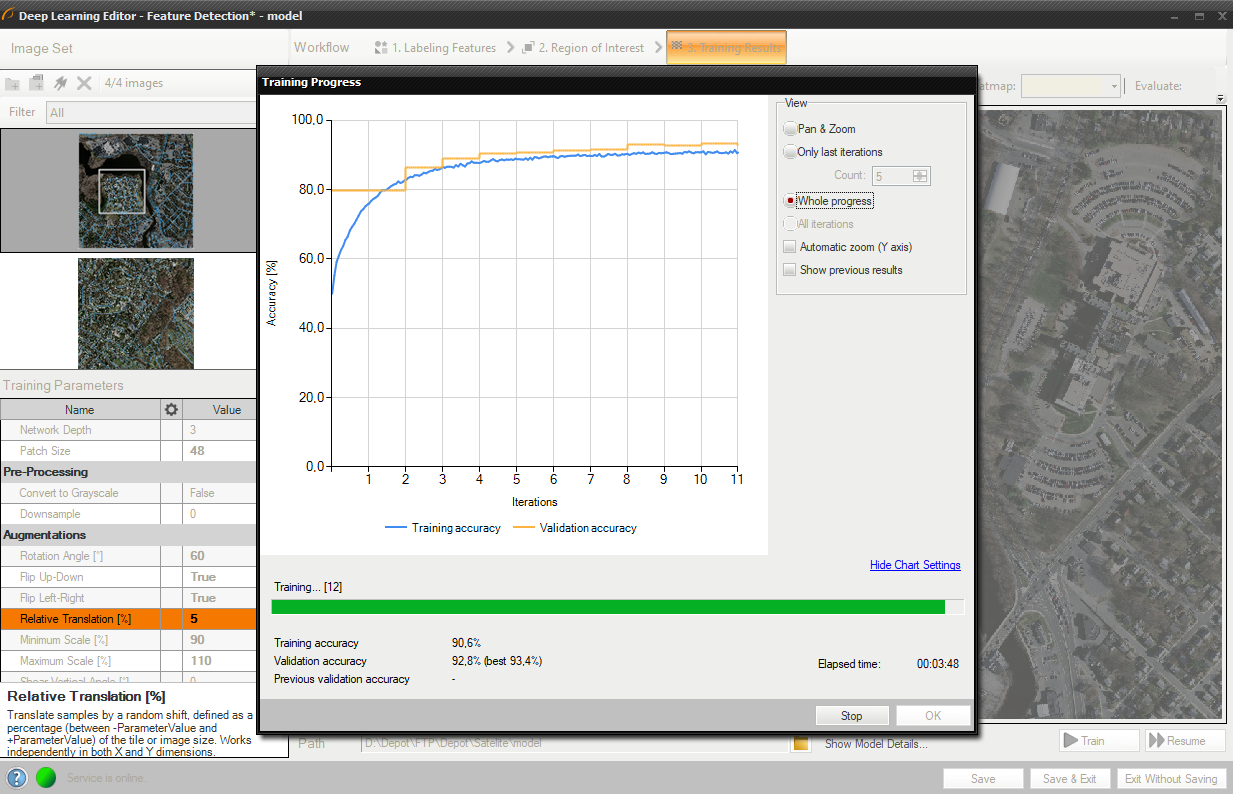Click the Count spinner arrows
The width and height of the screenshot is (1233, 794).
click(x=920, y=176)
